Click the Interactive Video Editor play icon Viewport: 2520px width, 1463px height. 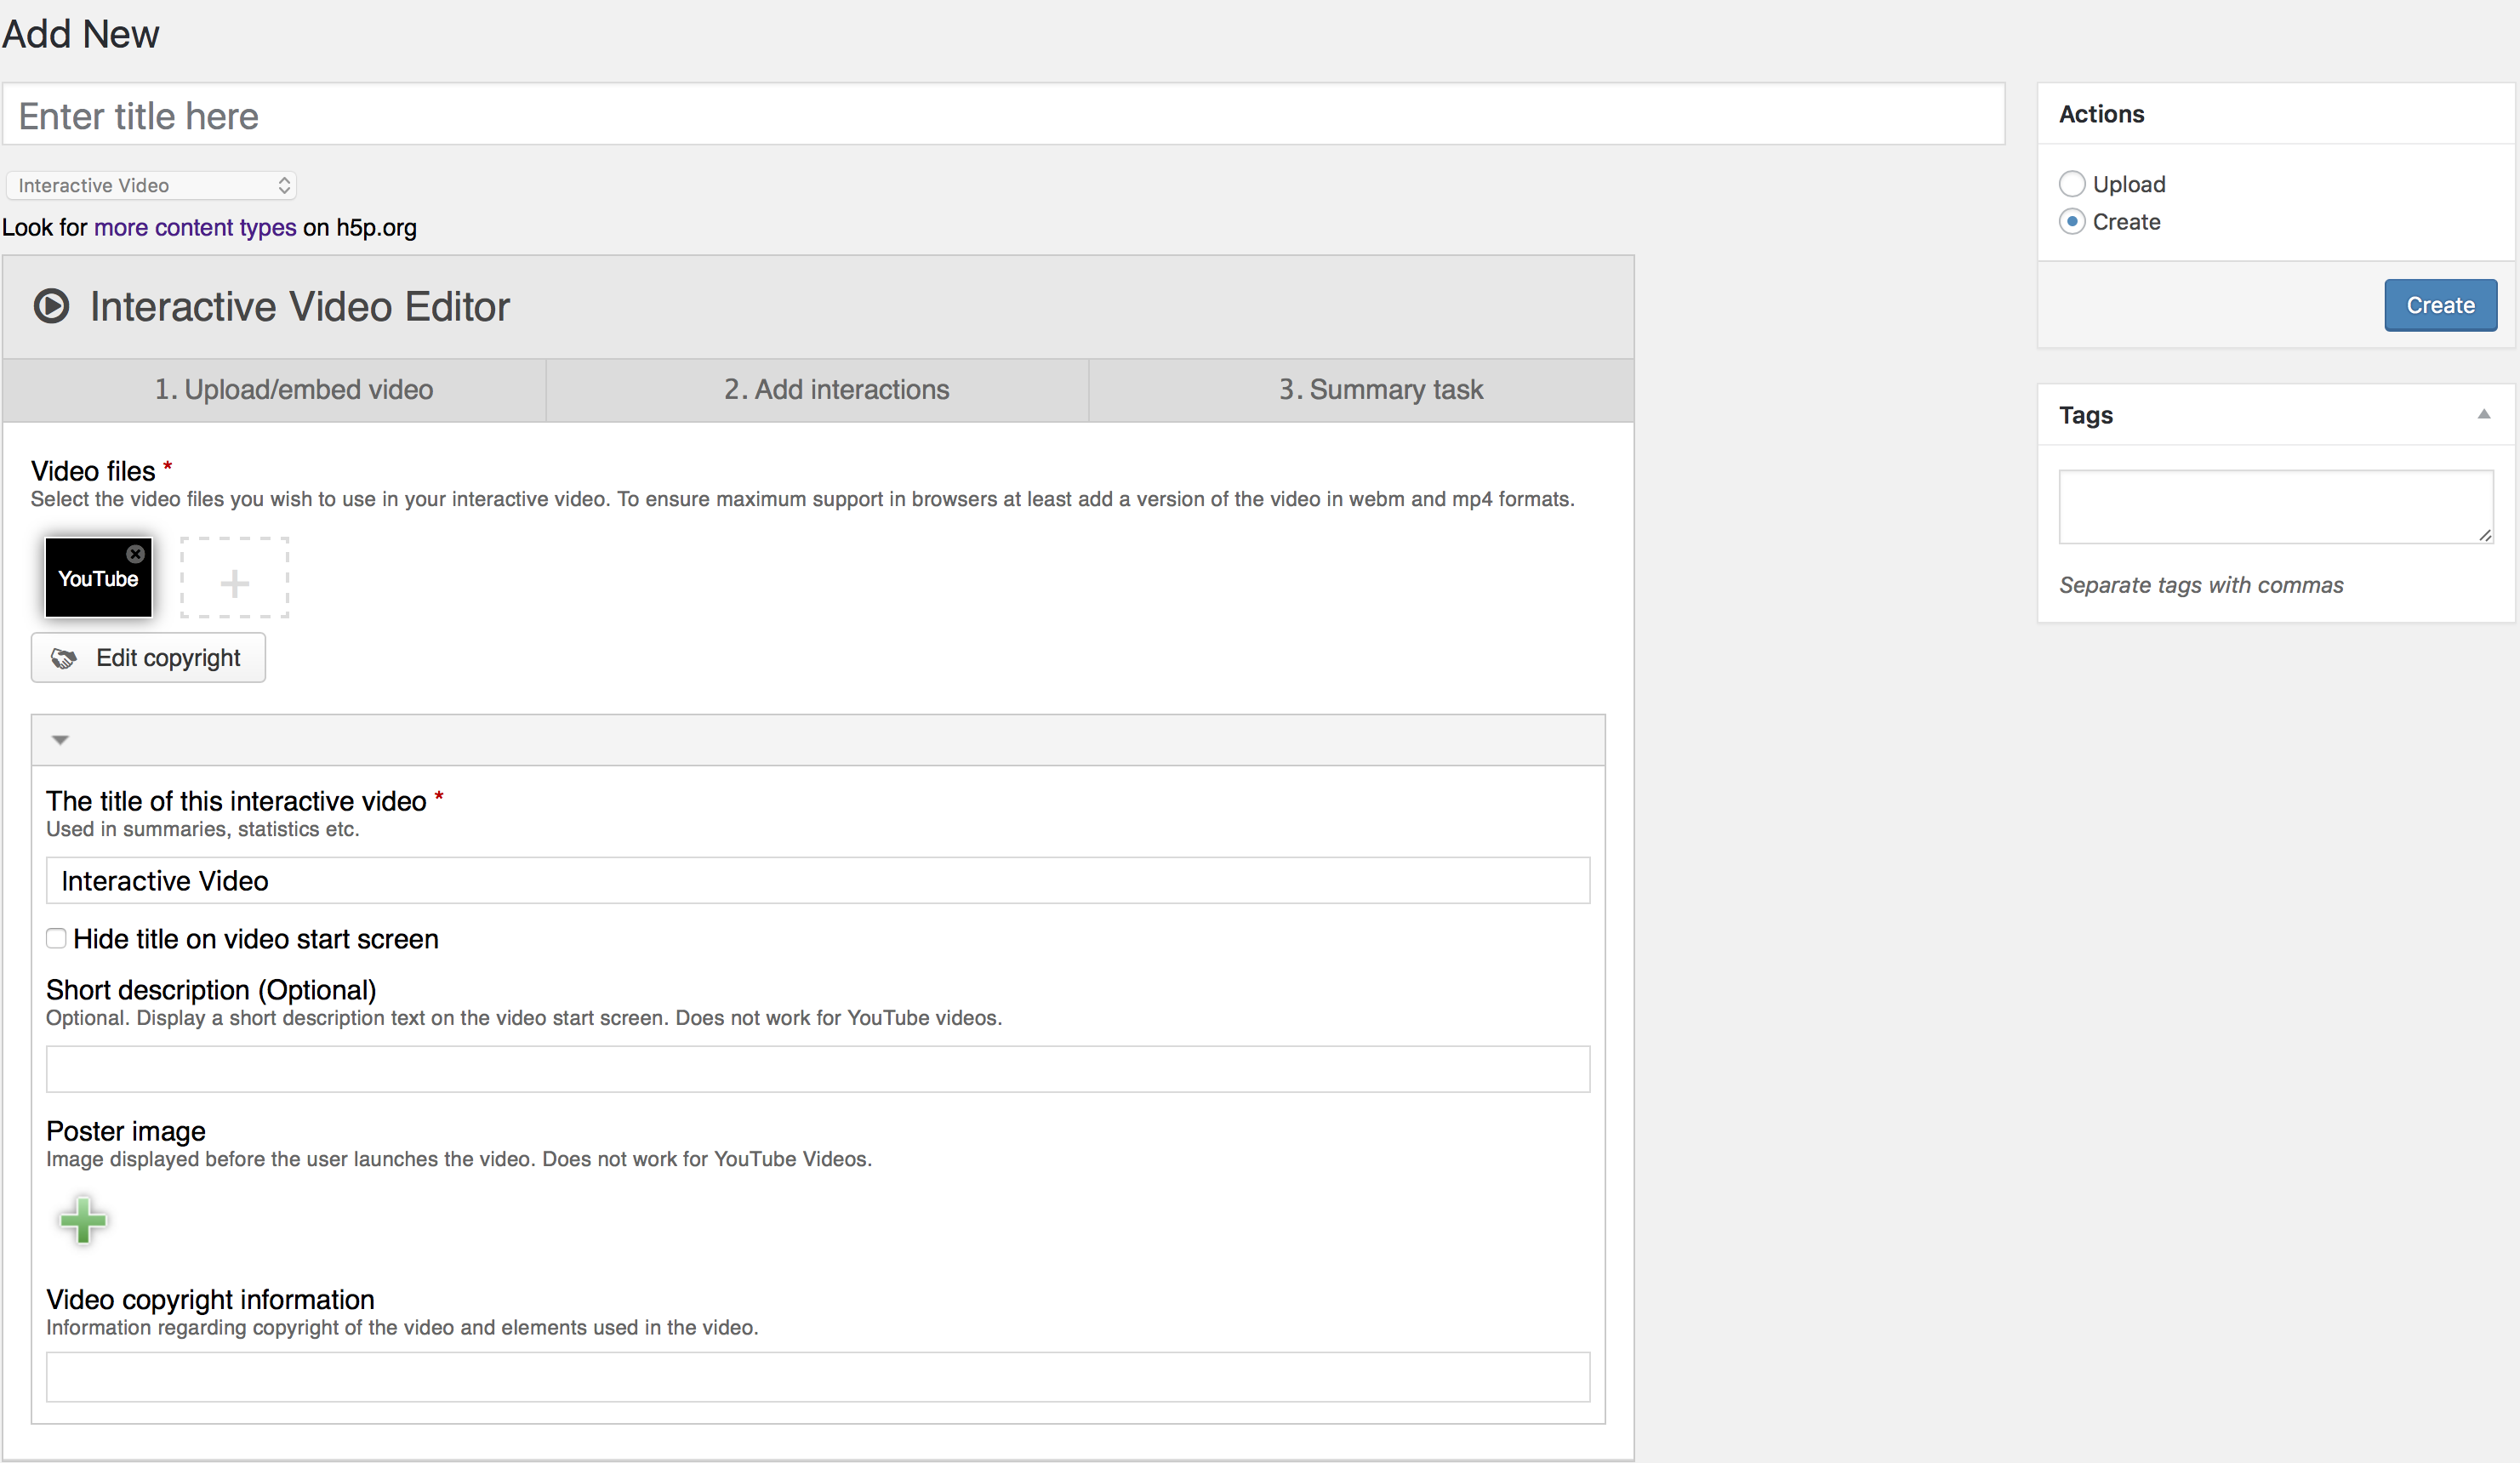pyautogui.click(x=51, y=306)
